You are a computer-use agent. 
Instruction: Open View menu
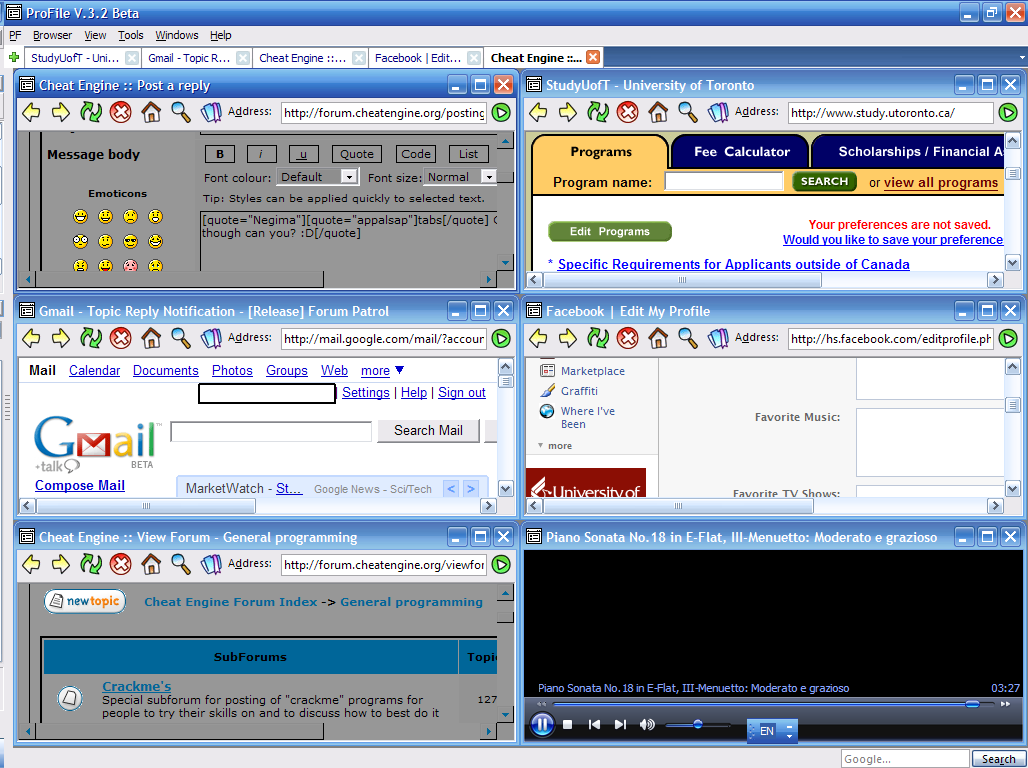[95, 35]
